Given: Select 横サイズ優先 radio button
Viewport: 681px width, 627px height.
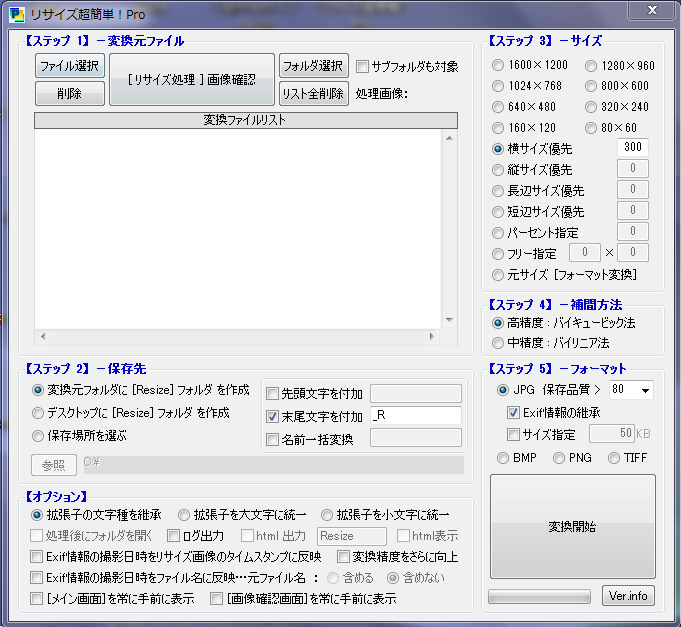Looking at the screenshot, I should 498,149.
